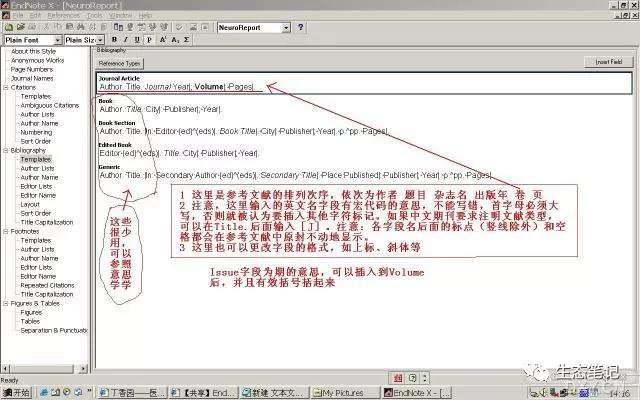Click the red IME language bar icon
This screenshot has width=640, height=400.
(398, 378)
